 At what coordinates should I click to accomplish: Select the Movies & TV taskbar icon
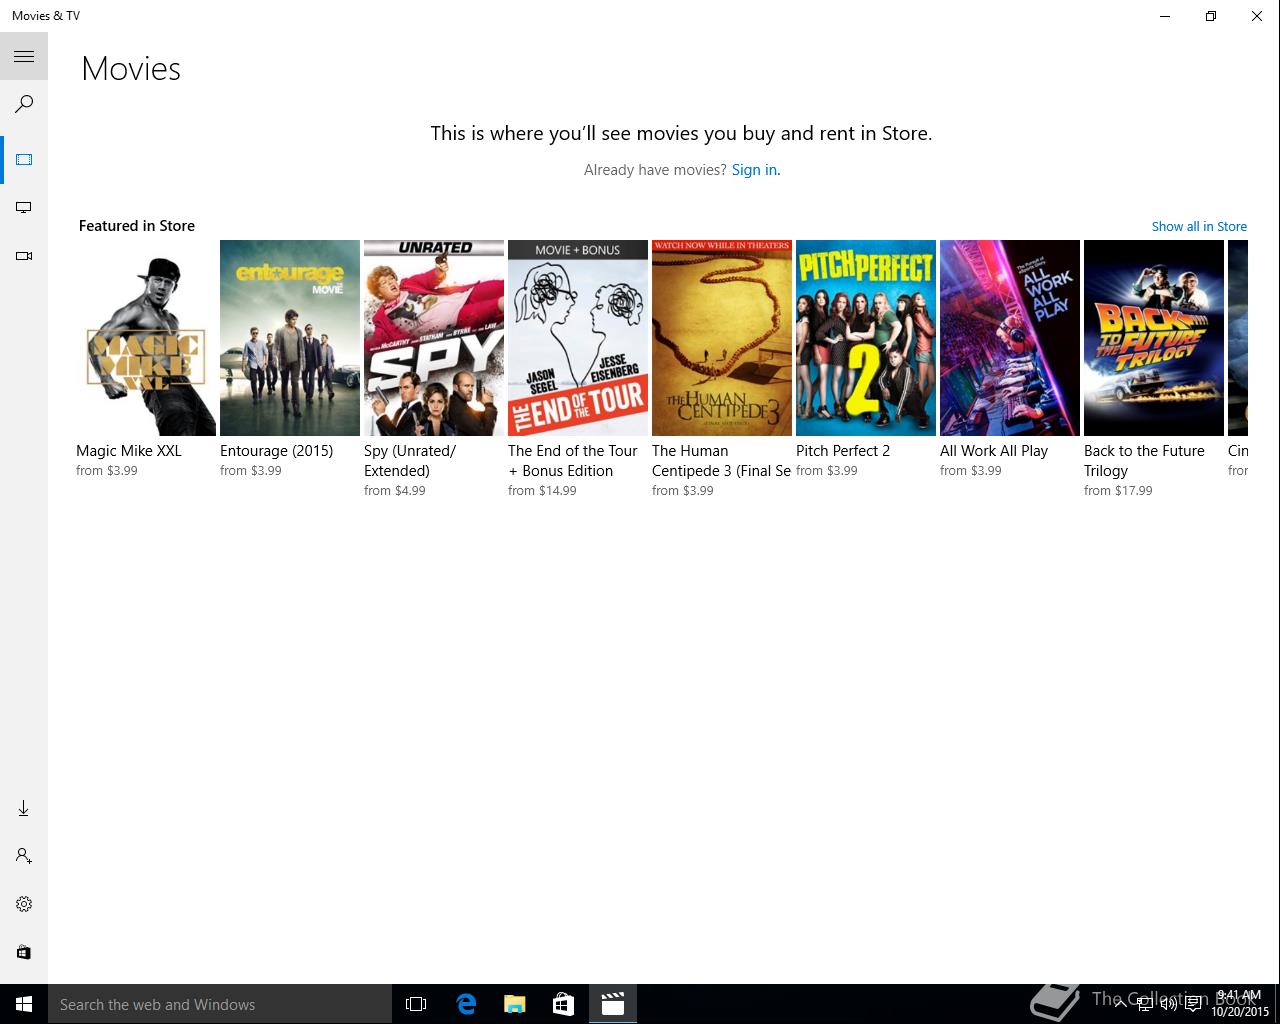tap(612, 1004)
